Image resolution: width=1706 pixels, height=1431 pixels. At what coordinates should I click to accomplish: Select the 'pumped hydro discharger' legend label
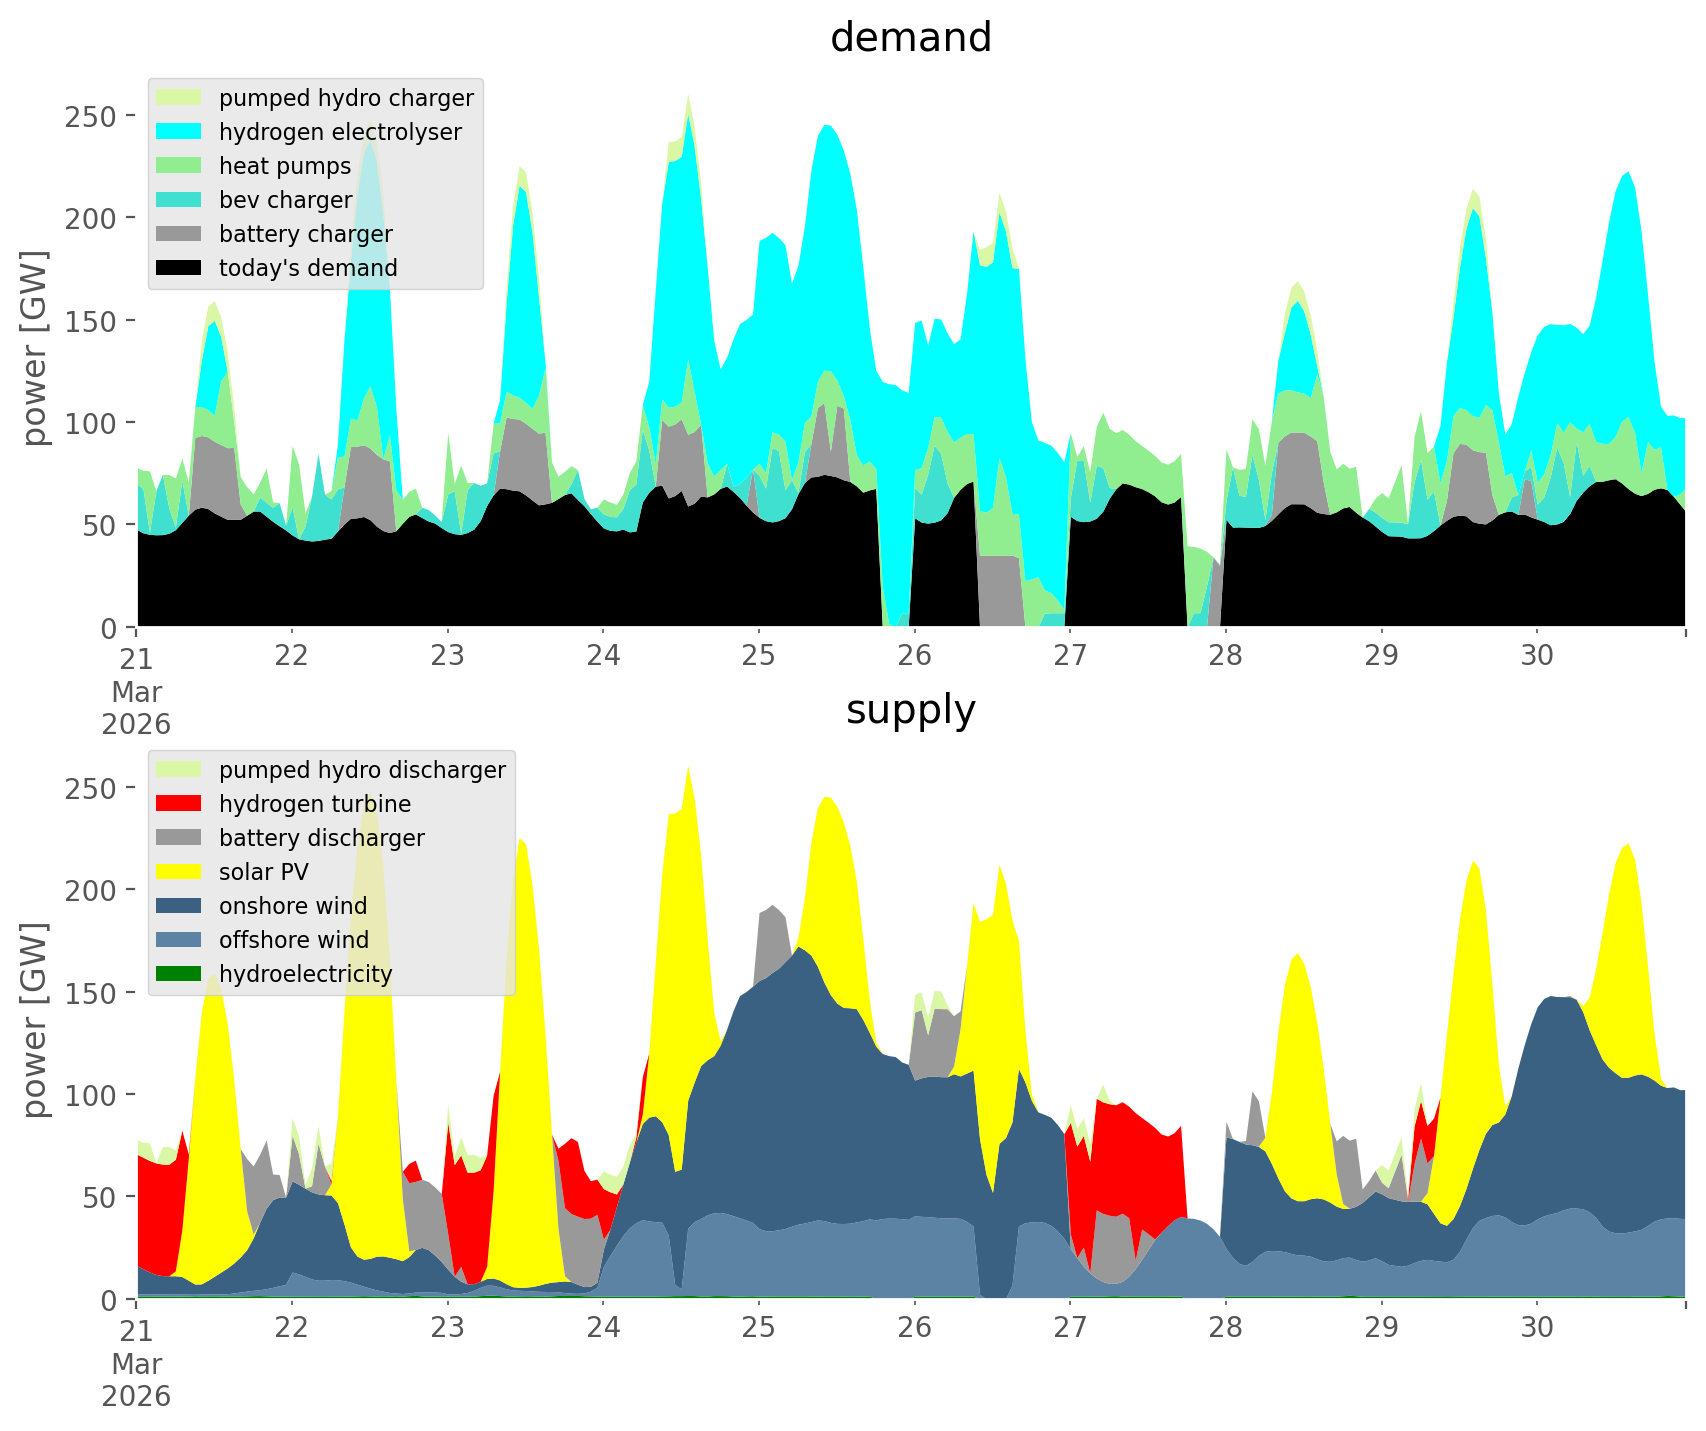click(362, 770)
